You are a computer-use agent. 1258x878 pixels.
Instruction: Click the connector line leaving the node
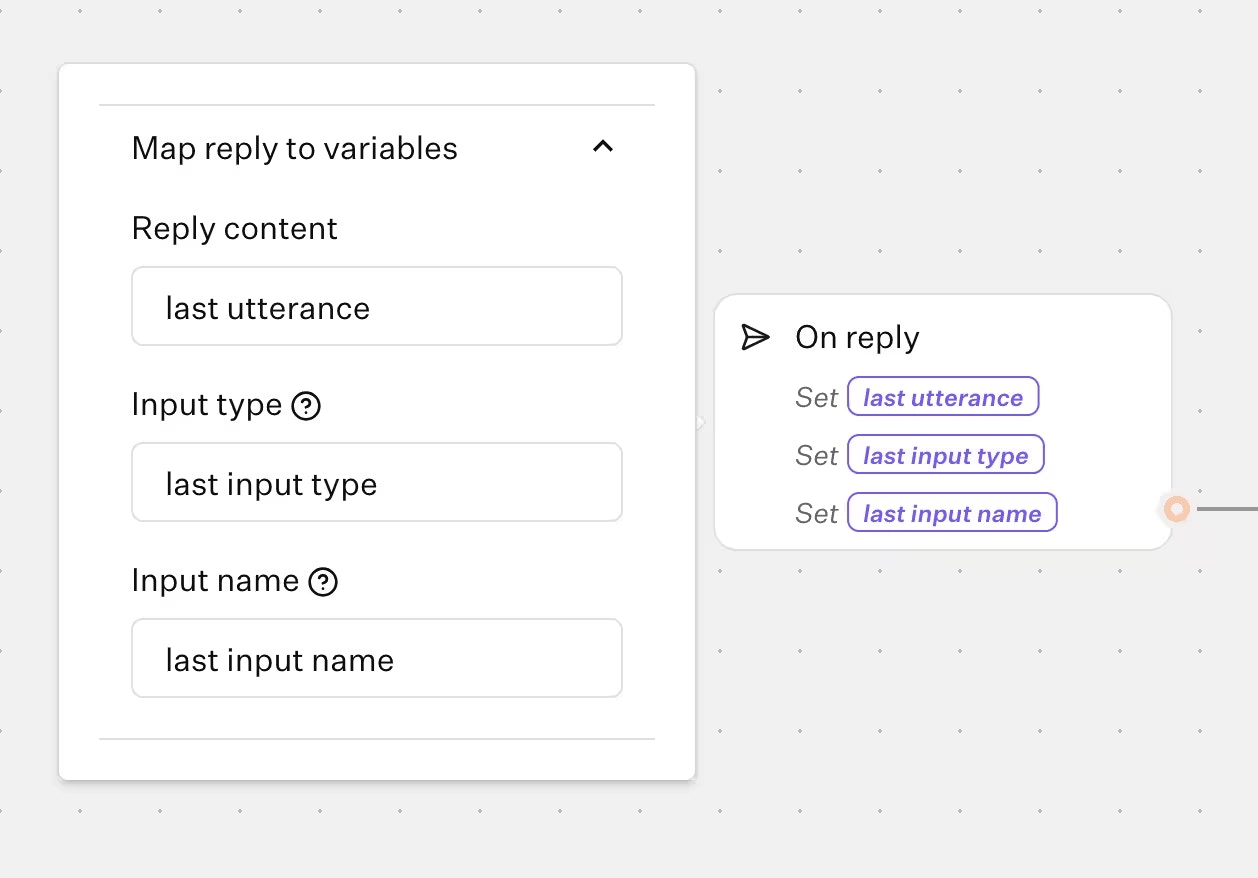tap(1225, 509)
